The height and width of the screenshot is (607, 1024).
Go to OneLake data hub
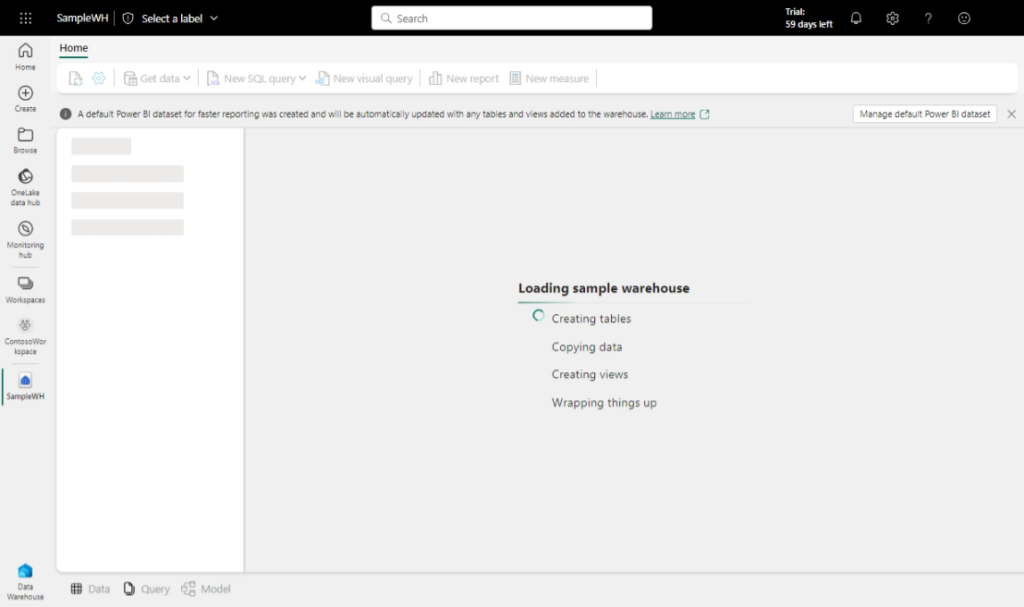(x=25, y=186)
